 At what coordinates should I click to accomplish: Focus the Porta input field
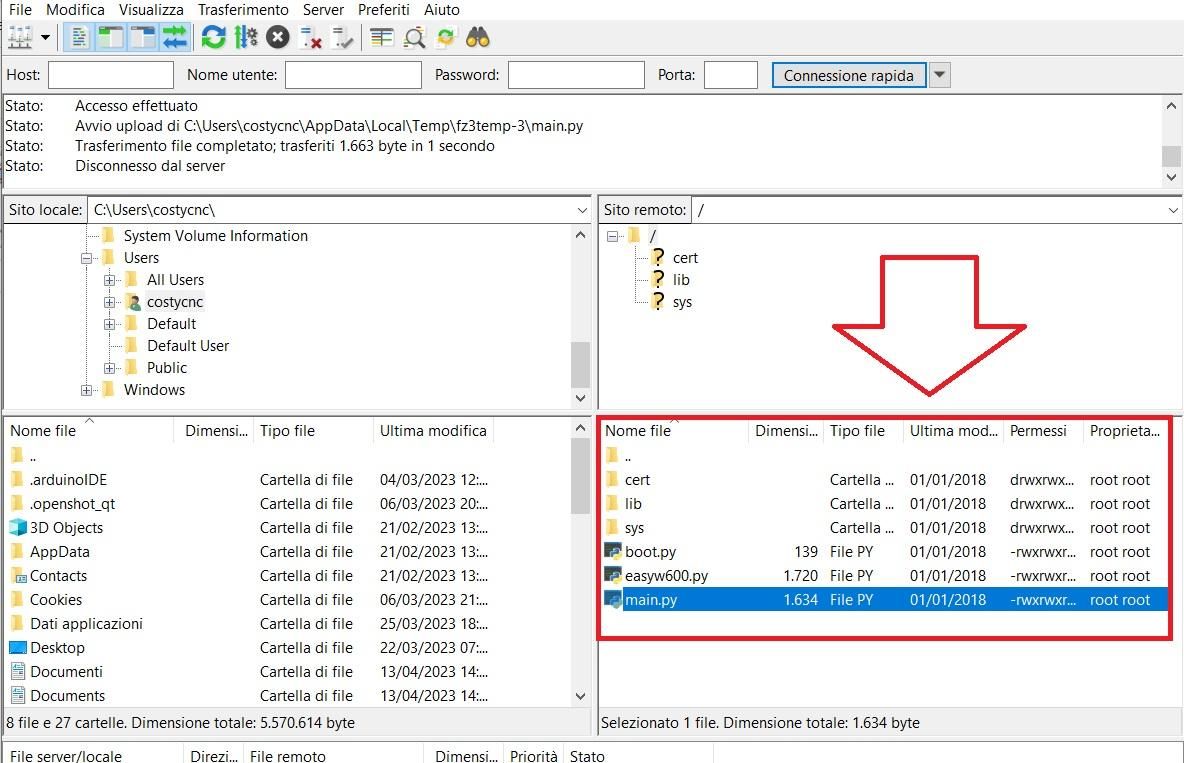point(731,75)
